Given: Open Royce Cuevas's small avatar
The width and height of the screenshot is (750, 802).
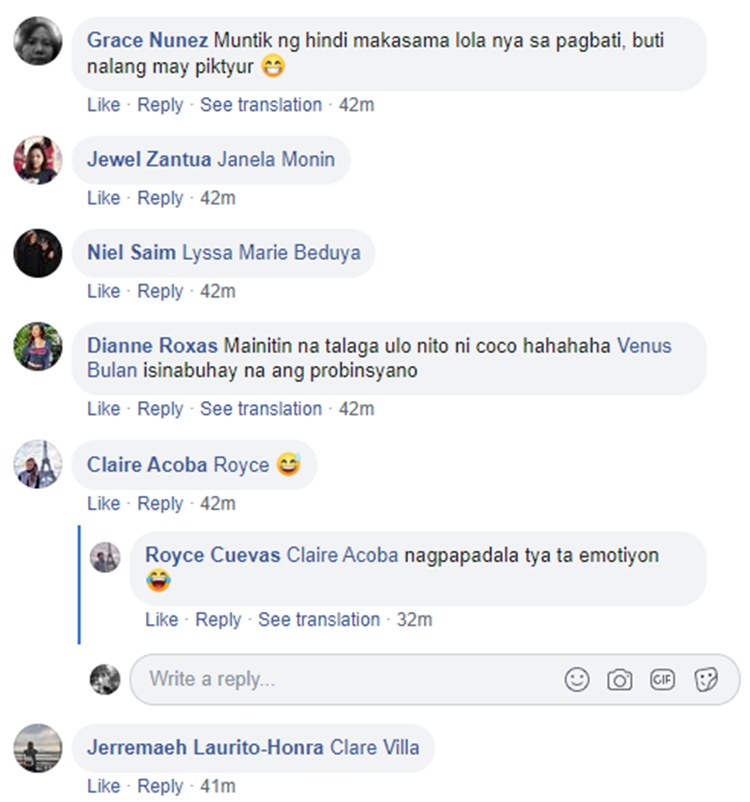Looking at the screenshot, I should [105, 557].
